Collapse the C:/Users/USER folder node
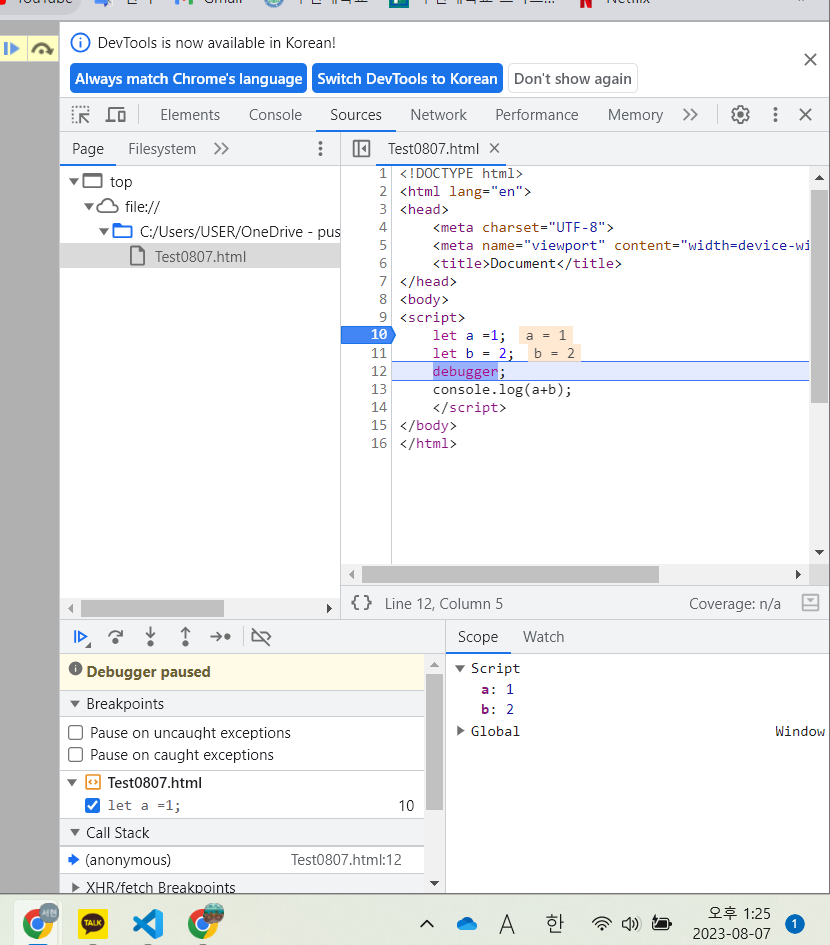 (104, 231)
